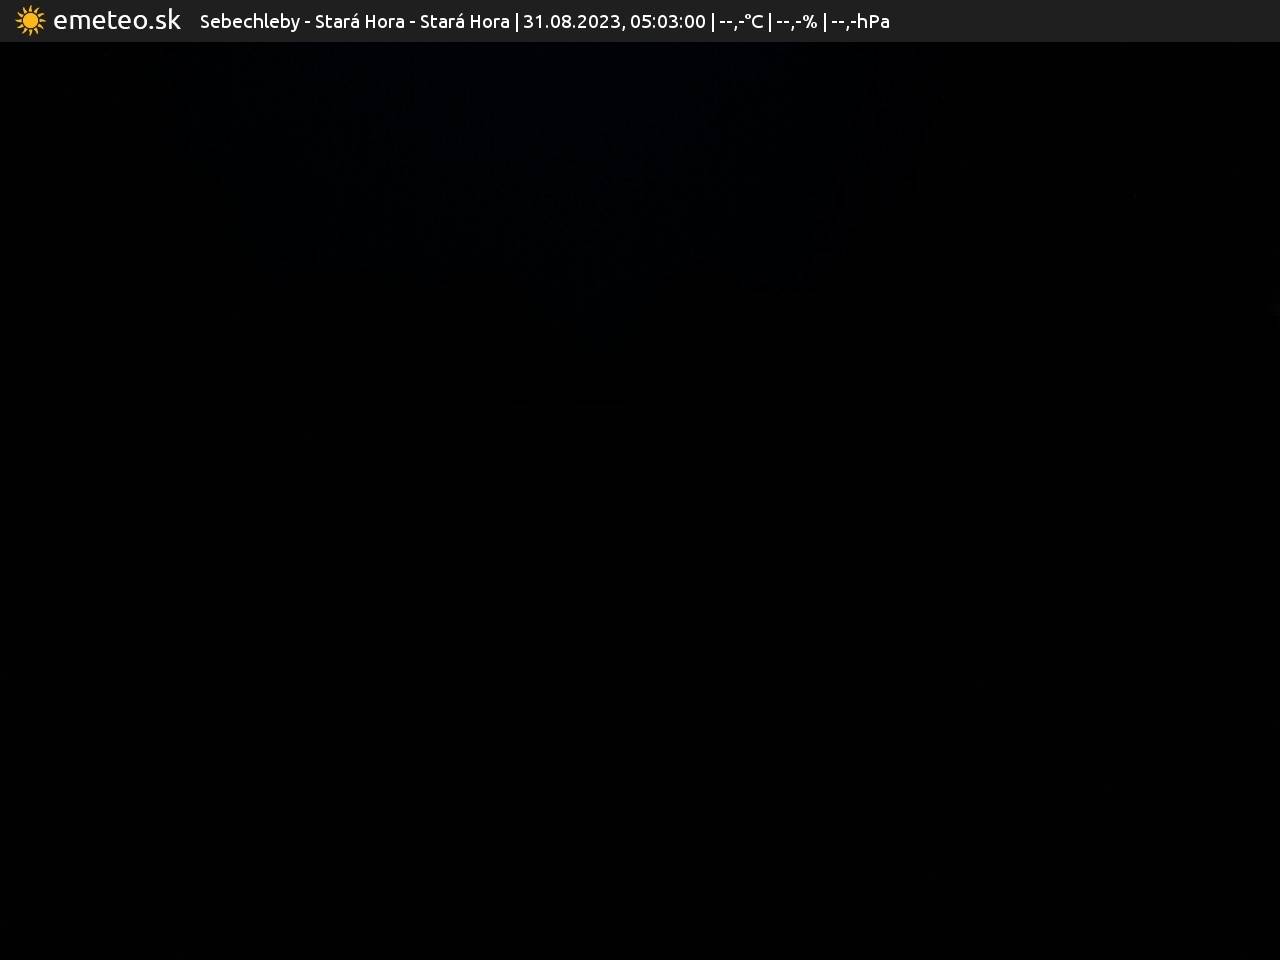Click the timestamp 05:03:00
The height and width of the screenshot is (960, 1280).
click(x=667, y=22)
